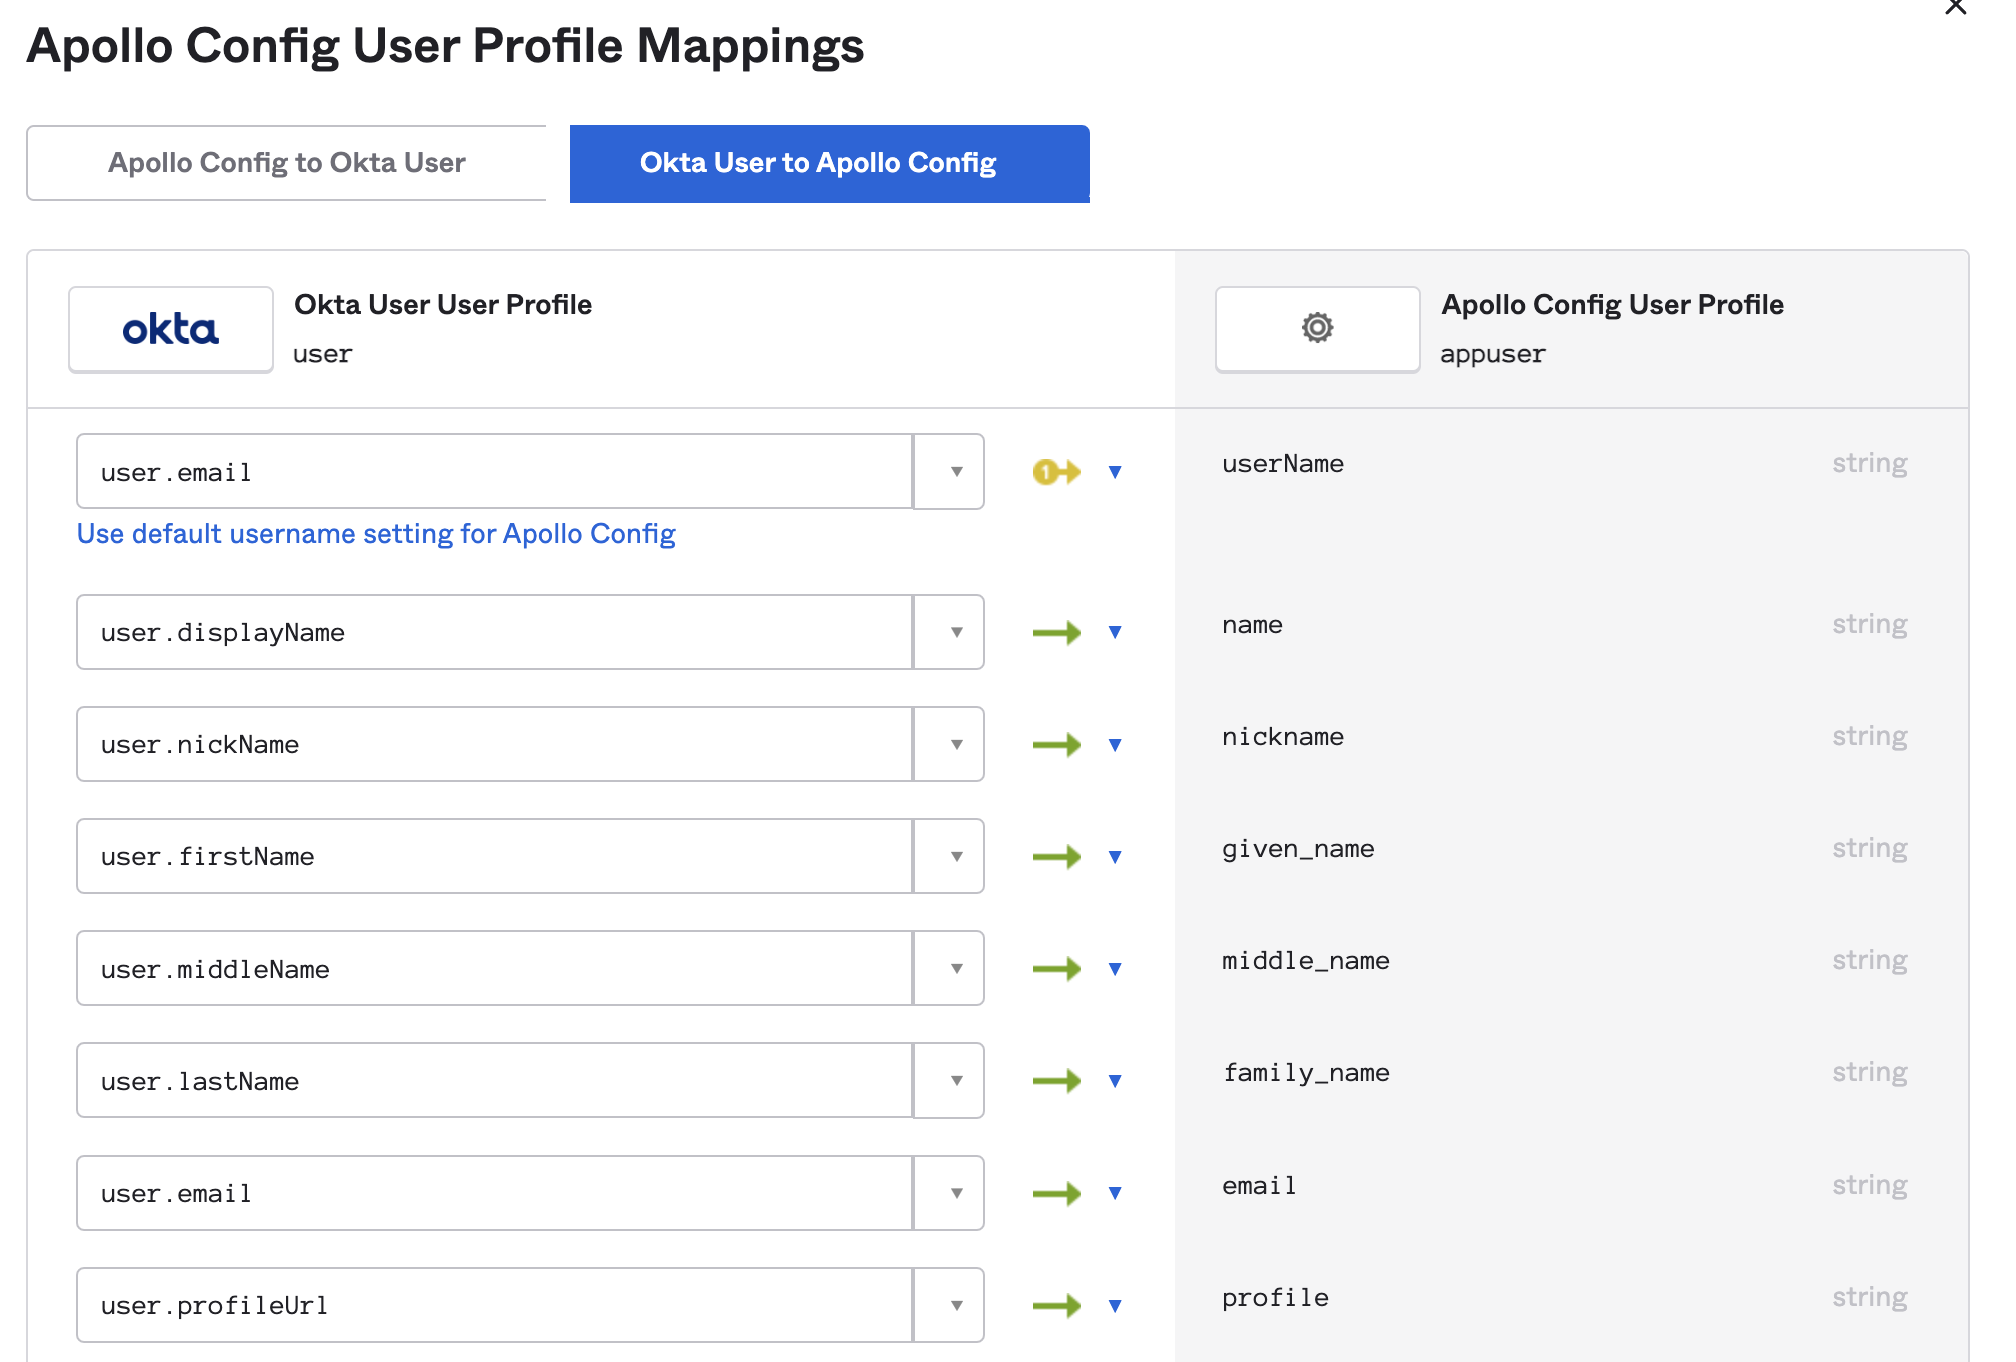Screen dimensions: 2016x1362
Task: Open blue mapping-type menu for given_name row
Action: tap(1115, 857)
